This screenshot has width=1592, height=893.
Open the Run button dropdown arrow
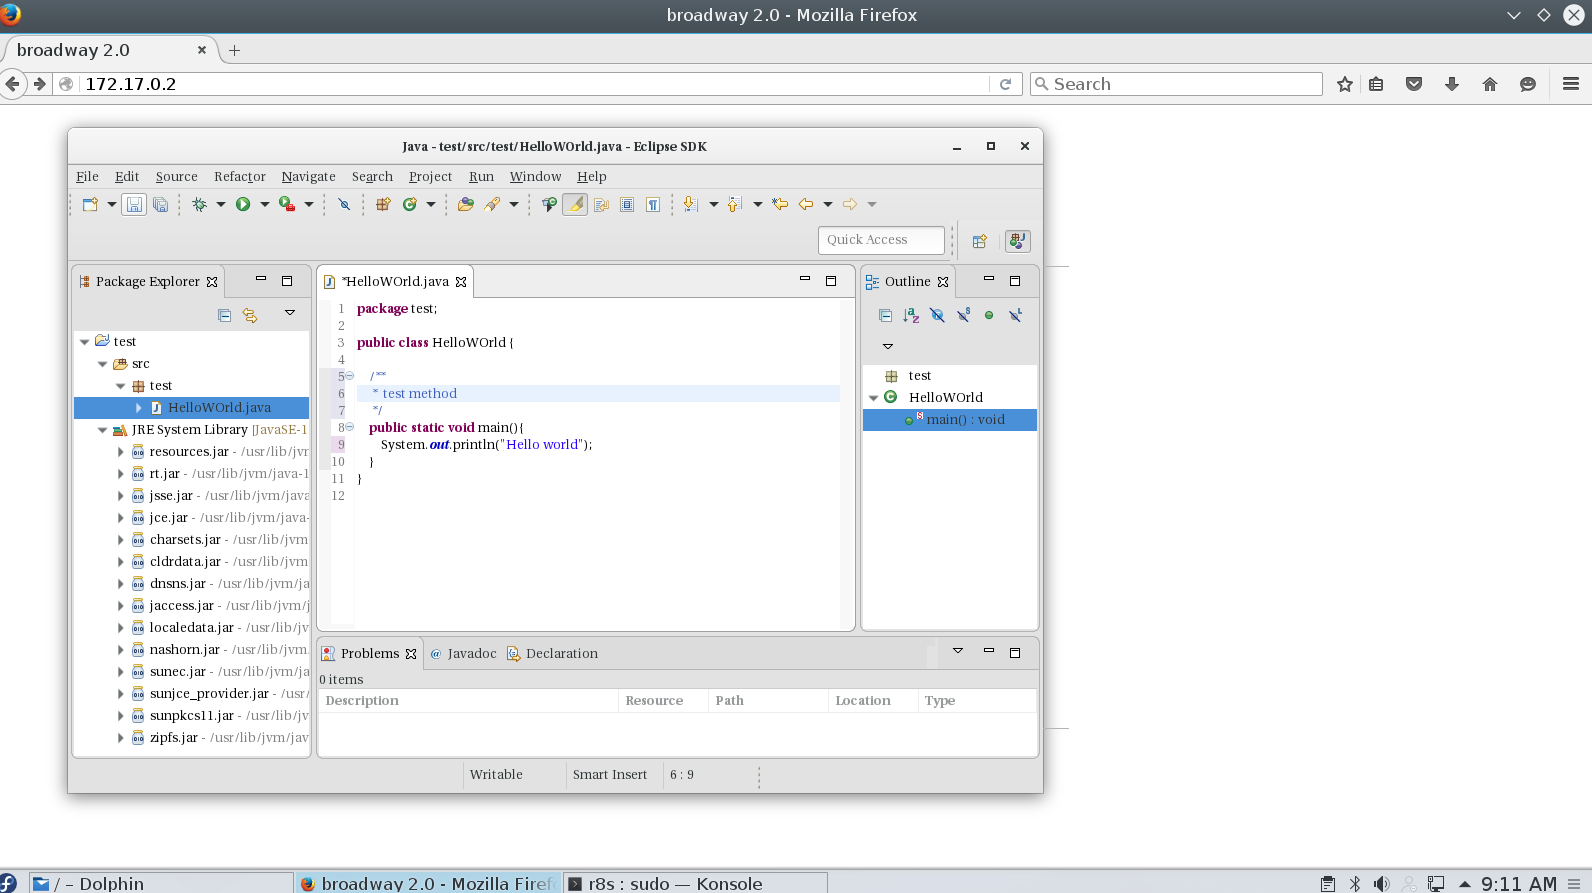(264, 204)
